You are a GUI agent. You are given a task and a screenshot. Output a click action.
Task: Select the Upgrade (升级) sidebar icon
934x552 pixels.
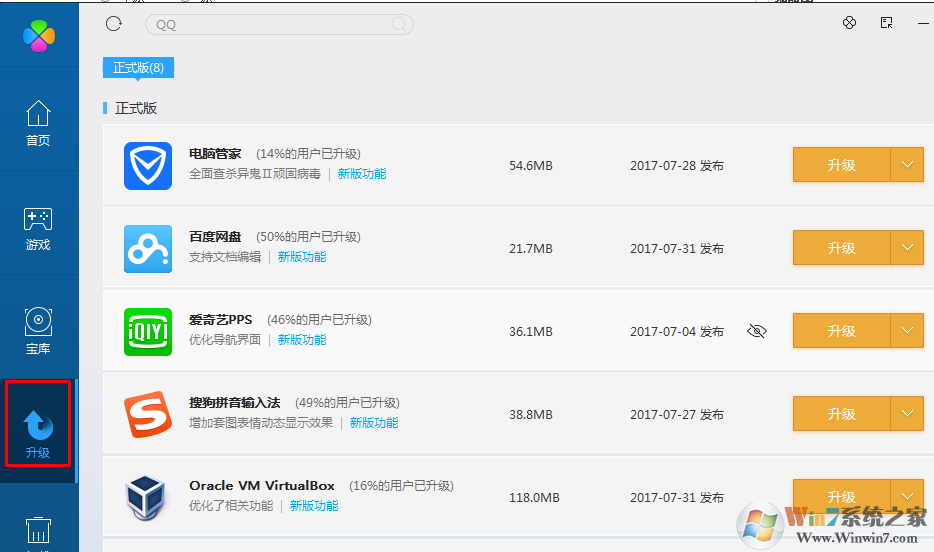[x=38, y=435]
